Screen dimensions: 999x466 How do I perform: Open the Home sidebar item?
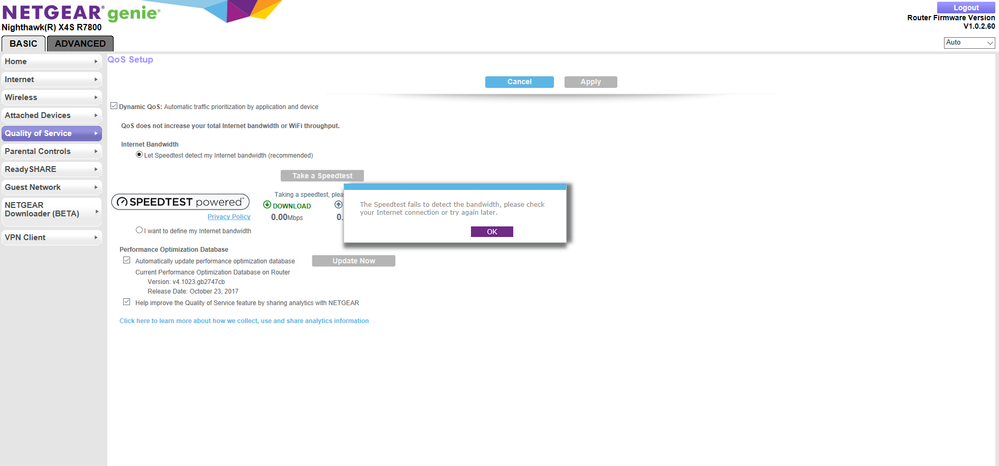pos(51,62)
